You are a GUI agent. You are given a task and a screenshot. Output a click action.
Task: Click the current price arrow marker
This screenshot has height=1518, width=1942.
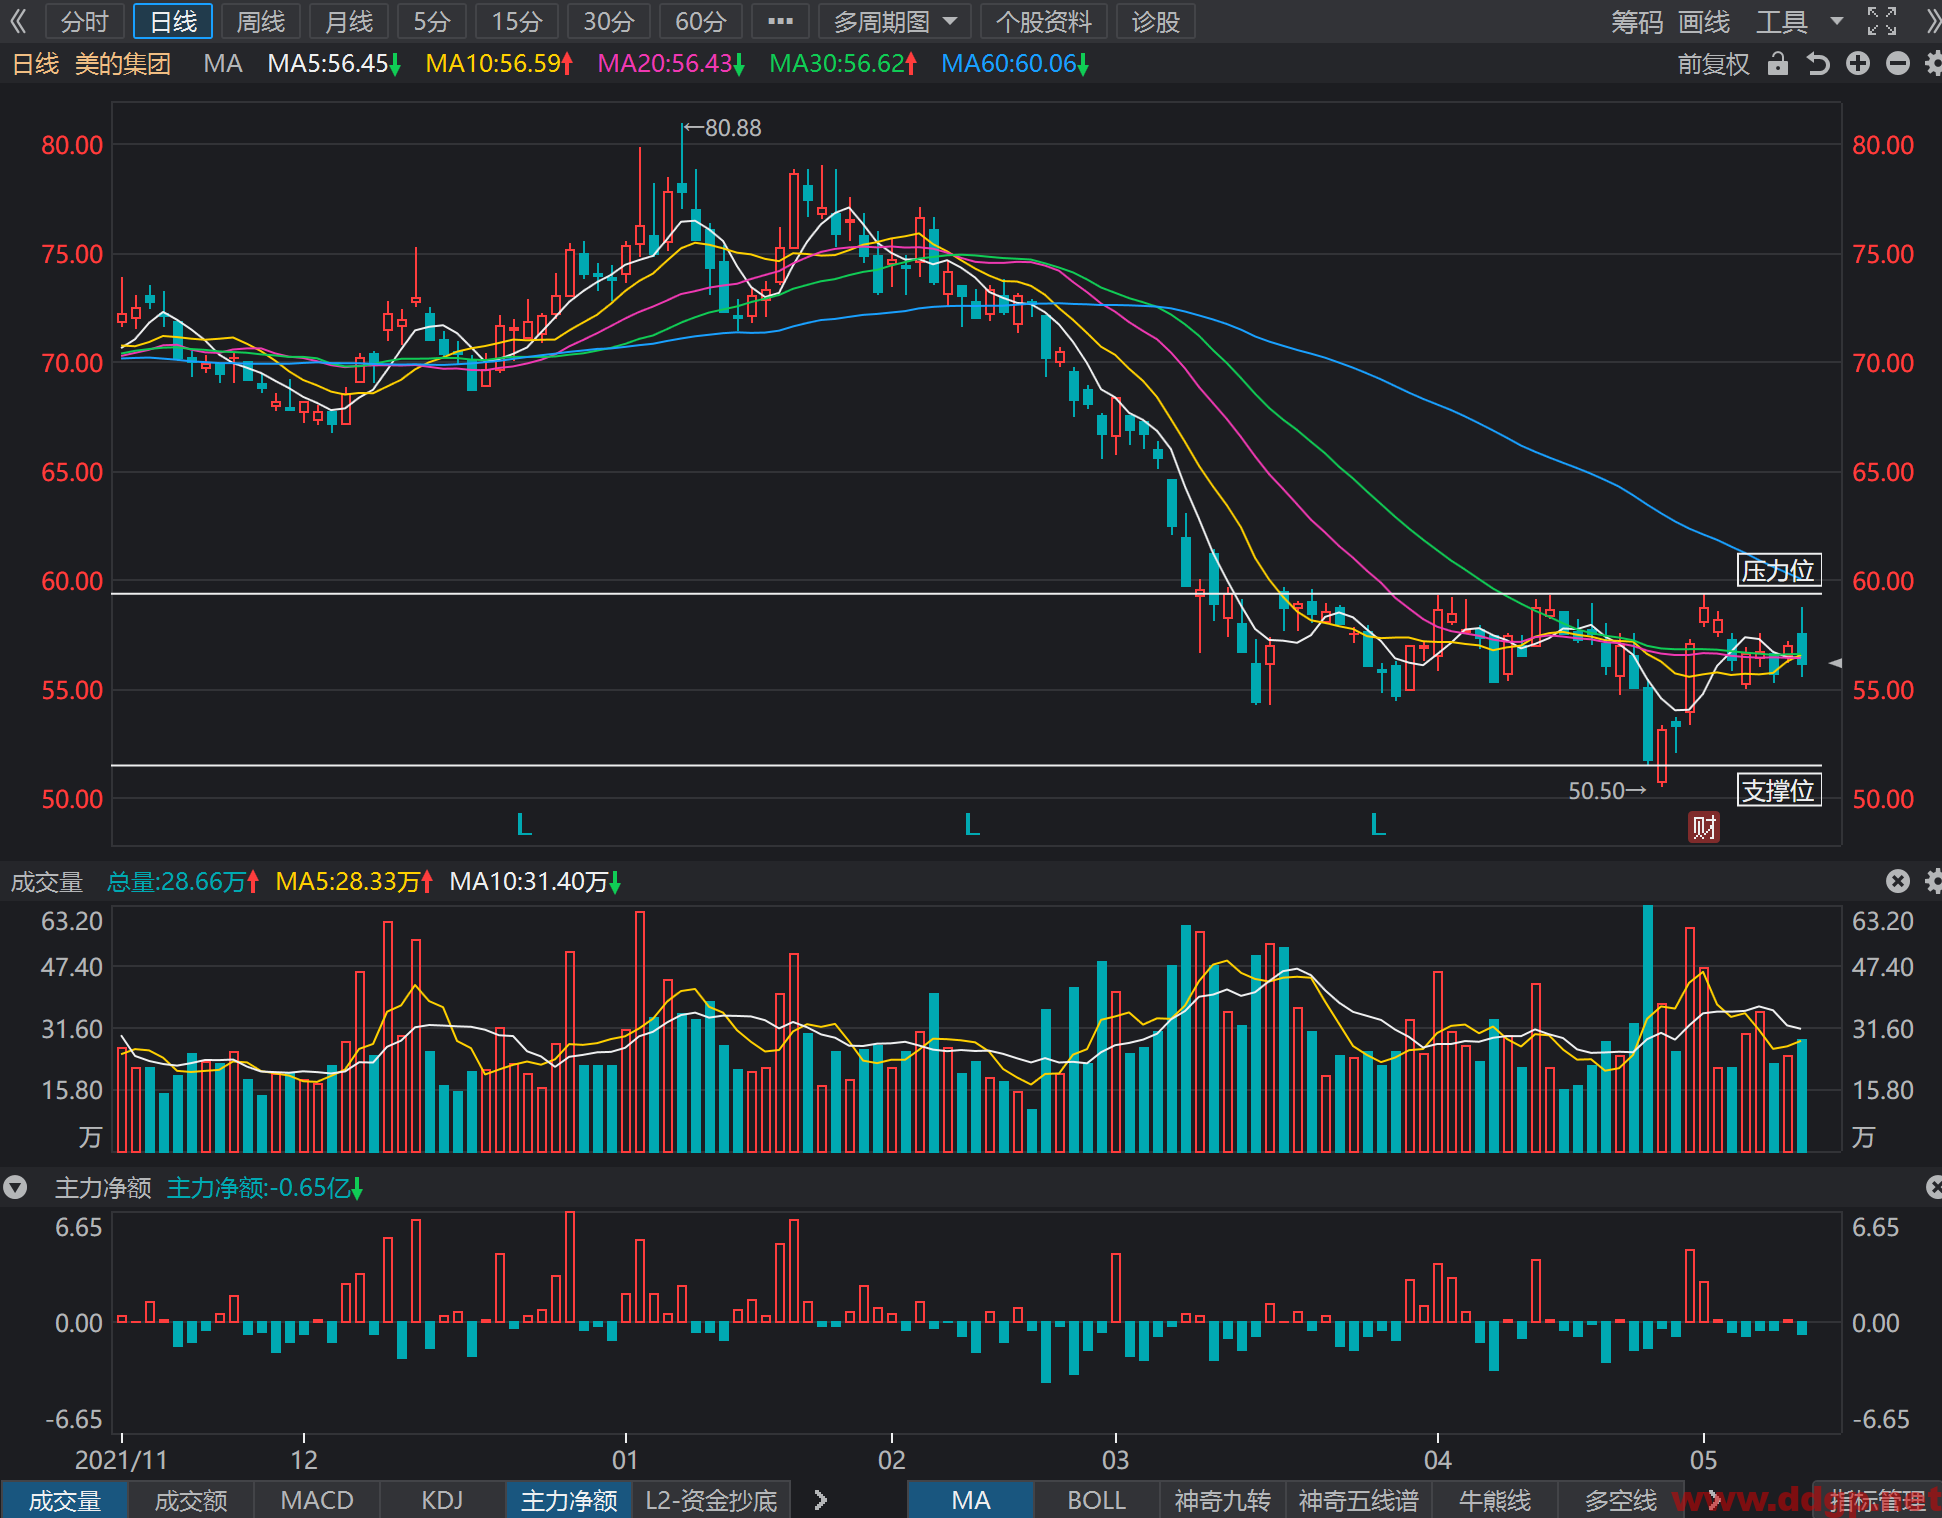click(1835, 663)
